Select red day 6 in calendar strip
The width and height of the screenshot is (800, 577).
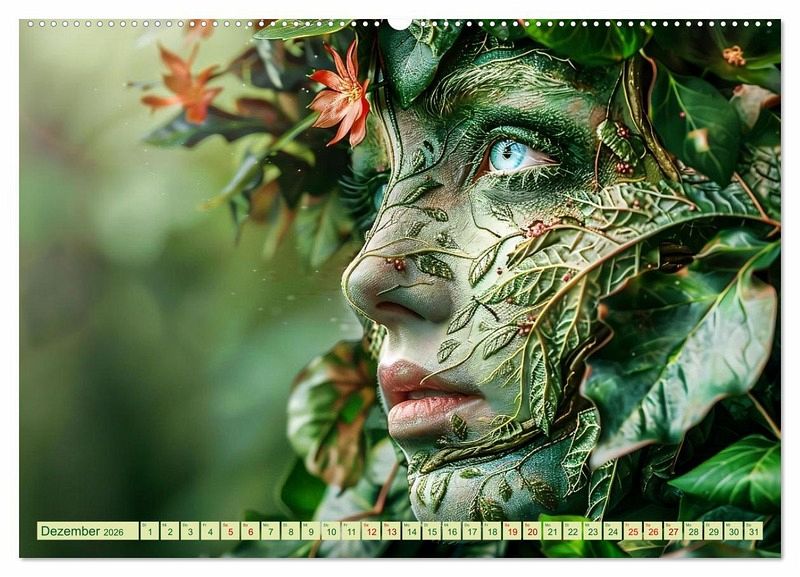coord(251,531)
